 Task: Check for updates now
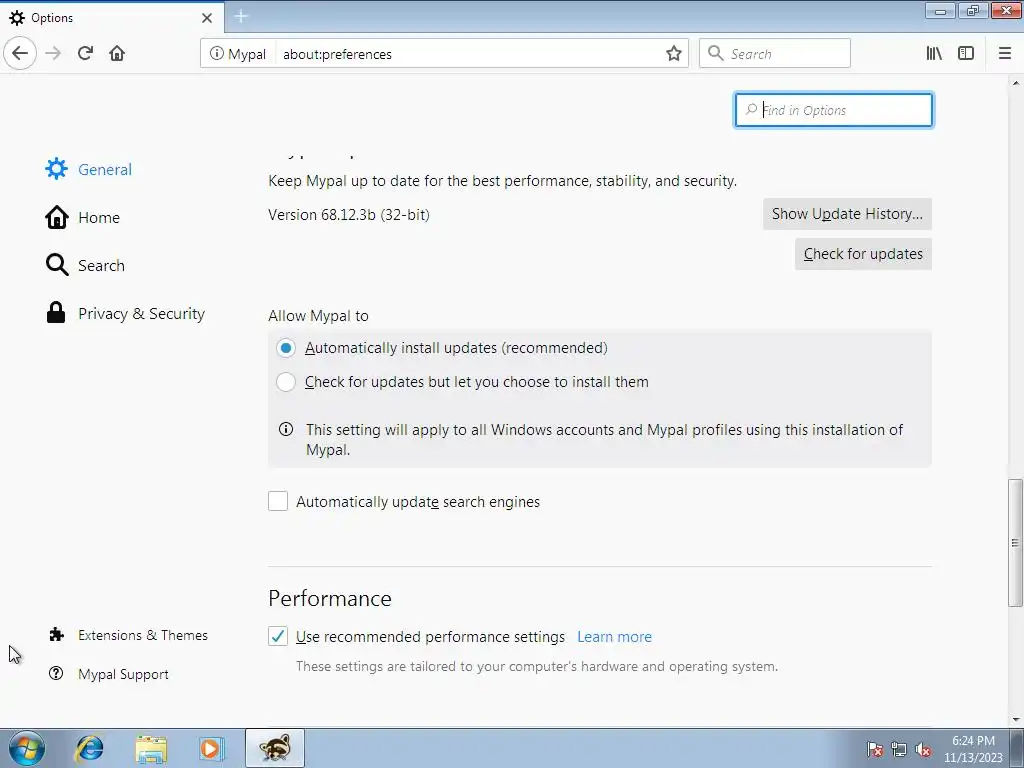point(863,254)
